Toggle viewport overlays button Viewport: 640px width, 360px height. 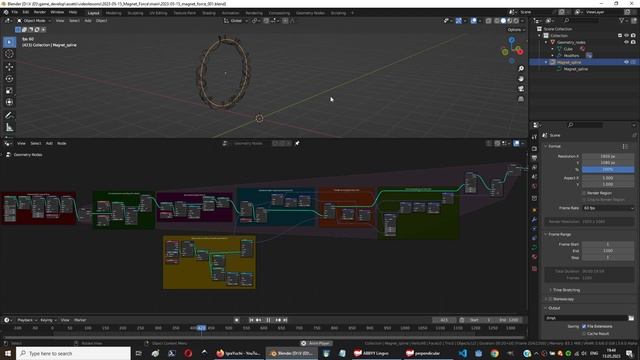(473, 21)
